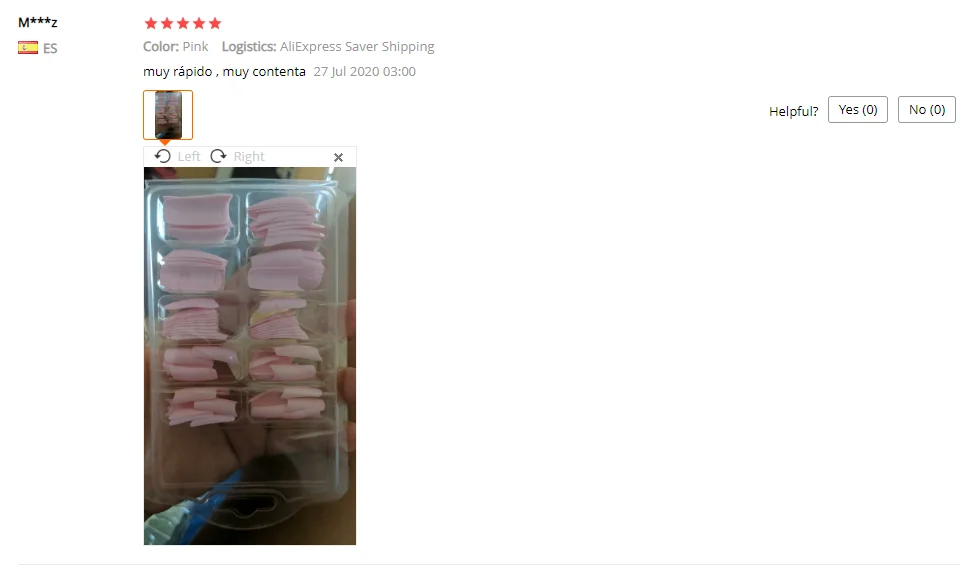Viewport: 960px width, 568px height.
Task: Click the Spain flag icon
Action: pyautogui.click(x=28, y=48)
